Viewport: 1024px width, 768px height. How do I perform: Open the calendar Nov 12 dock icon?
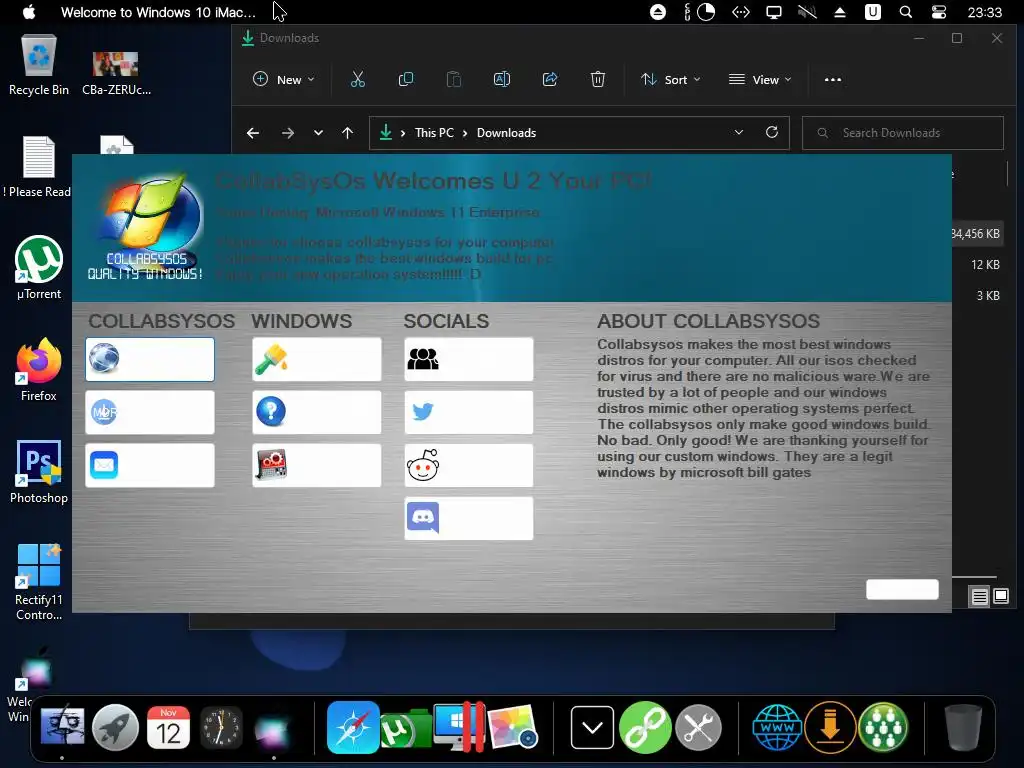(x=168, y=728)
